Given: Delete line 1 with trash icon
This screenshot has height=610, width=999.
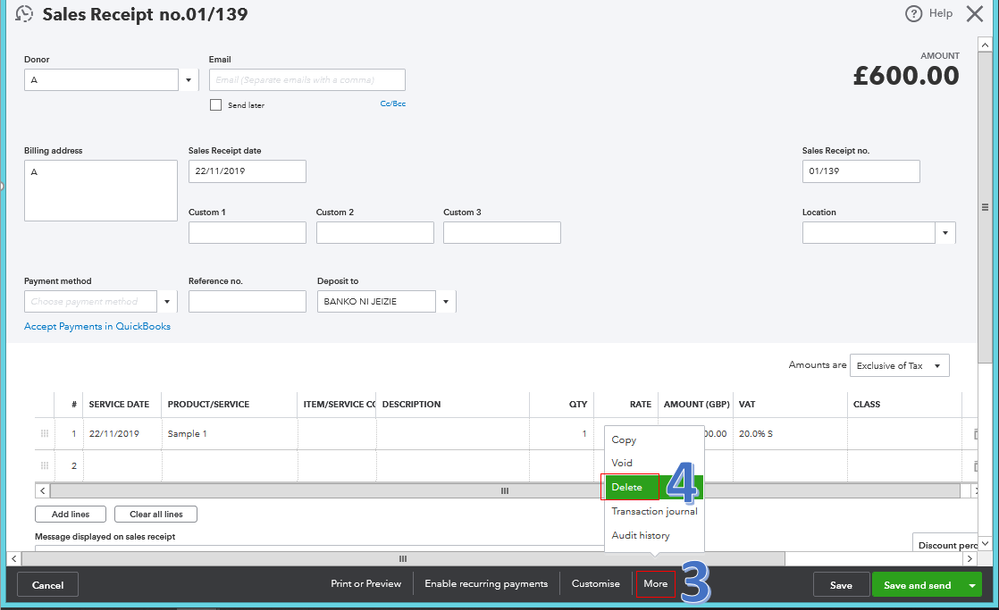Looking at the screenshot, I should point(975,434).
